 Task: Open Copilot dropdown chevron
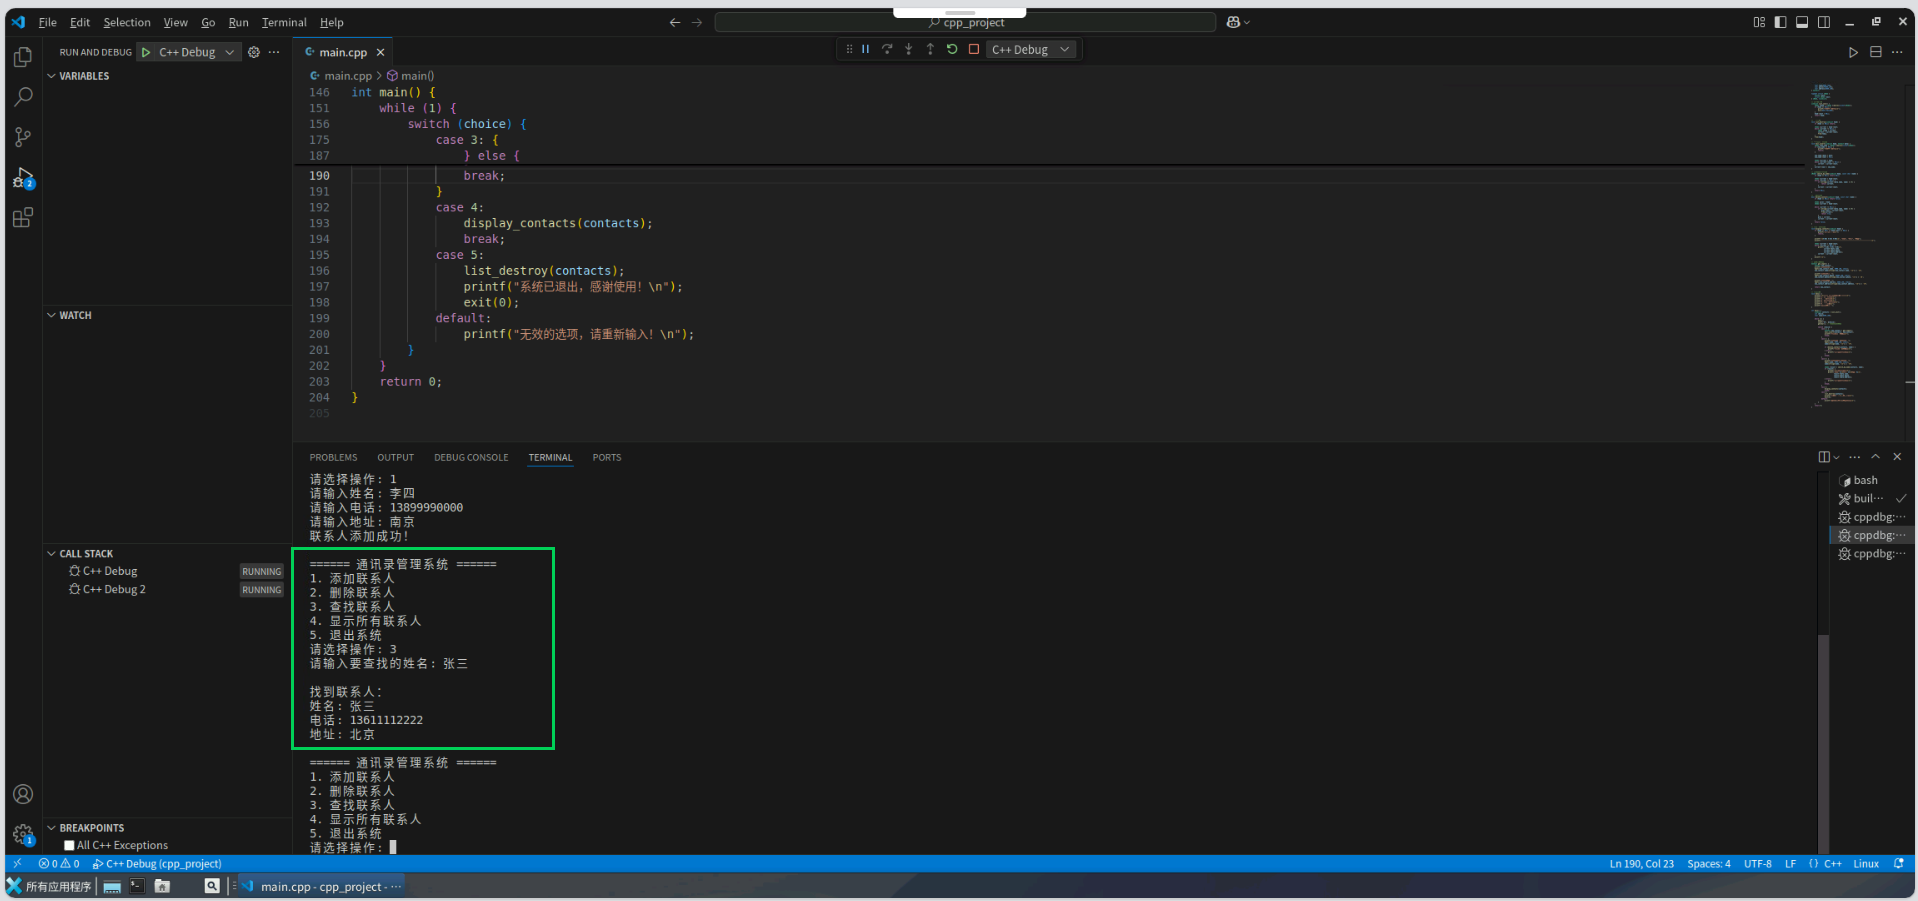pos(1247,22)
